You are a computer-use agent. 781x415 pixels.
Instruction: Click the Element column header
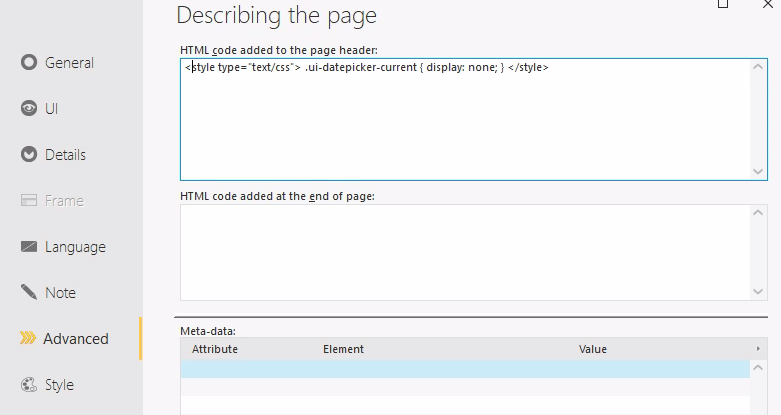pos(343,349)
